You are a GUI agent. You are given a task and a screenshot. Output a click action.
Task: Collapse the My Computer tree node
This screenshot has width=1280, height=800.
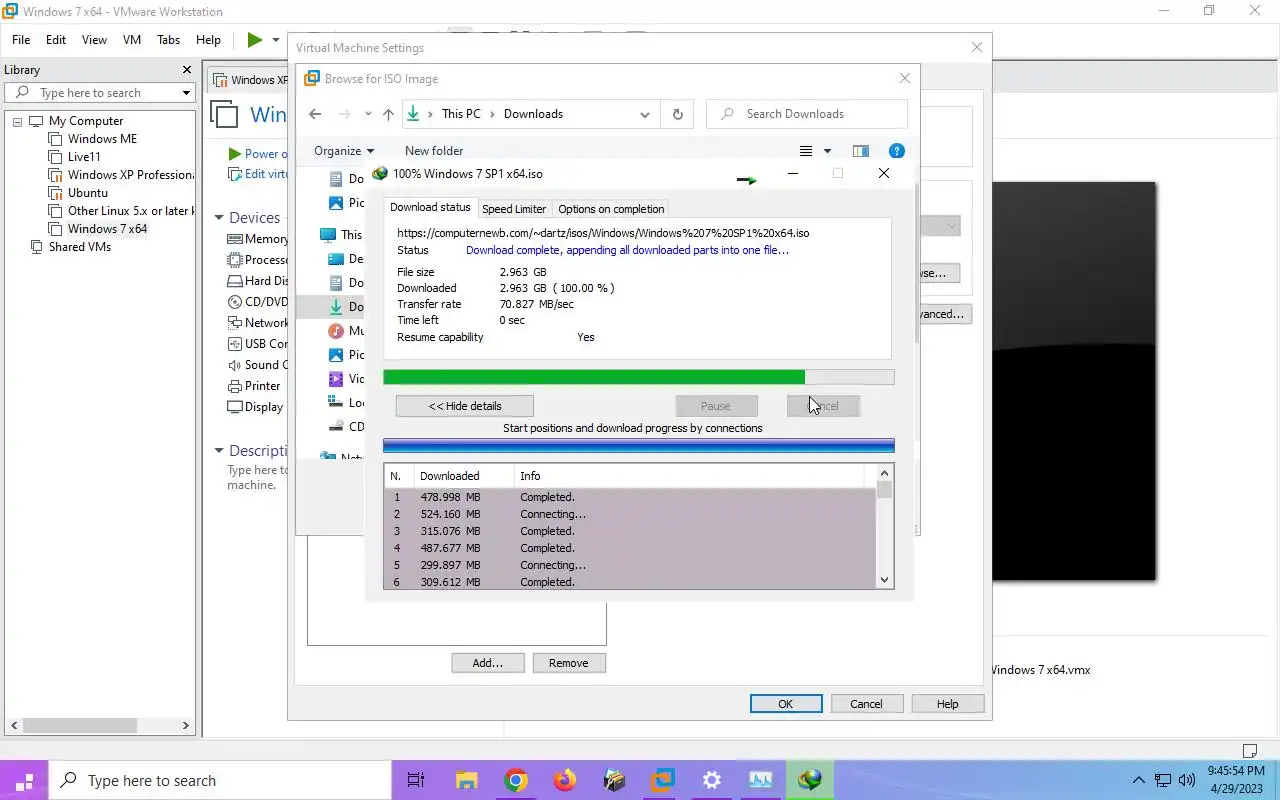point(17,121)
